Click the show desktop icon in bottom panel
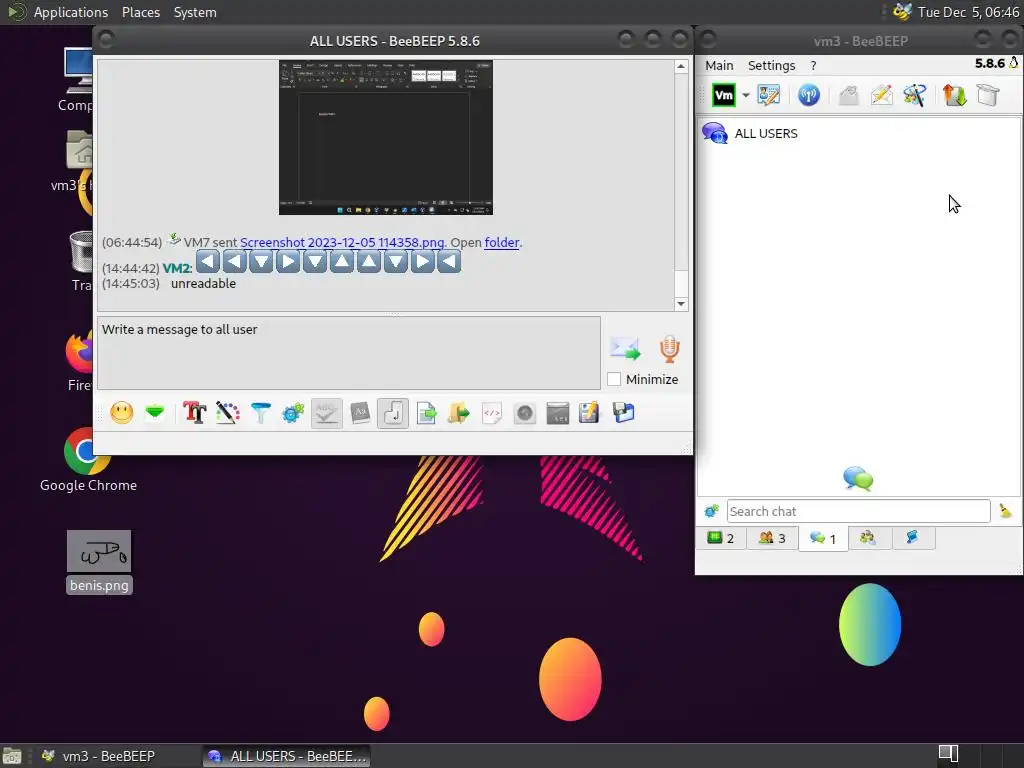The height and width of the screenshot is (768, 1024). point(12,756)
